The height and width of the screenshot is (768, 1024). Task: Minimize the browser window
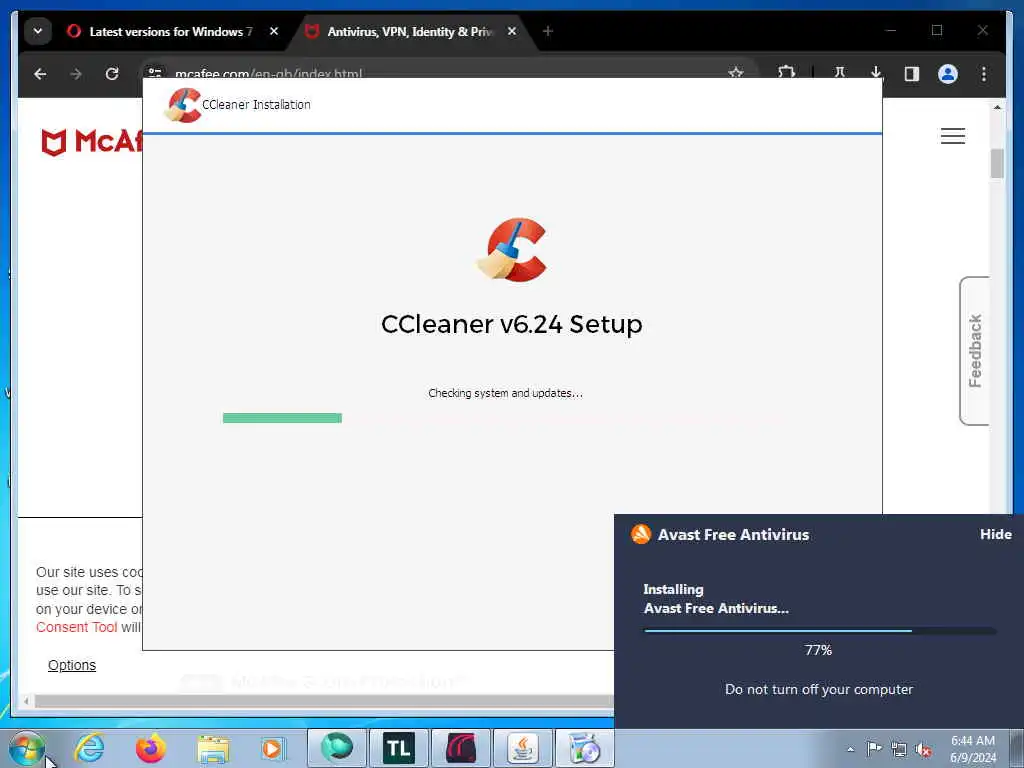coord(891,30)
